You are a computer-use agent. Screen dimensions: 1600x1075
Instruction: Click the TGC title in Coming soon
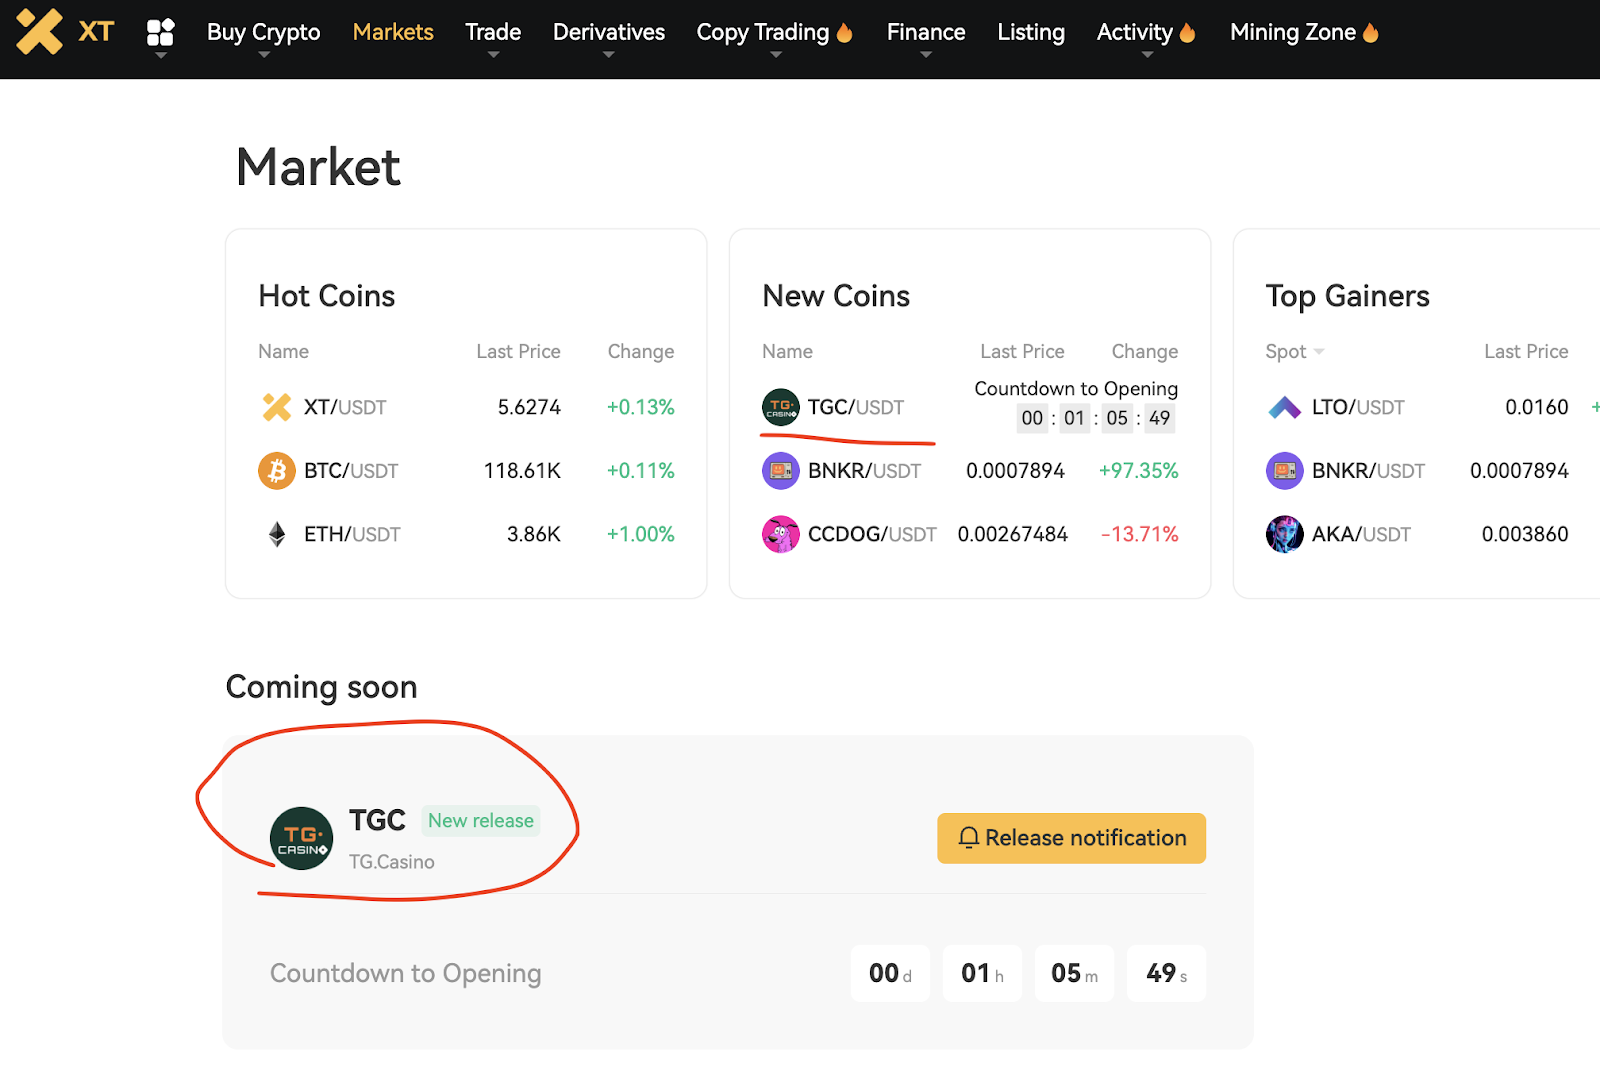[x=377, y=820]
